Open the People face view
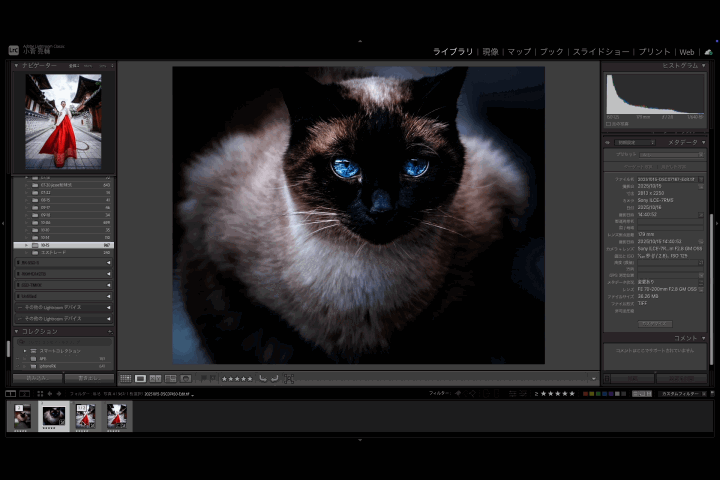Viewport: 720px width, 480px height. [x=186, y=378]
